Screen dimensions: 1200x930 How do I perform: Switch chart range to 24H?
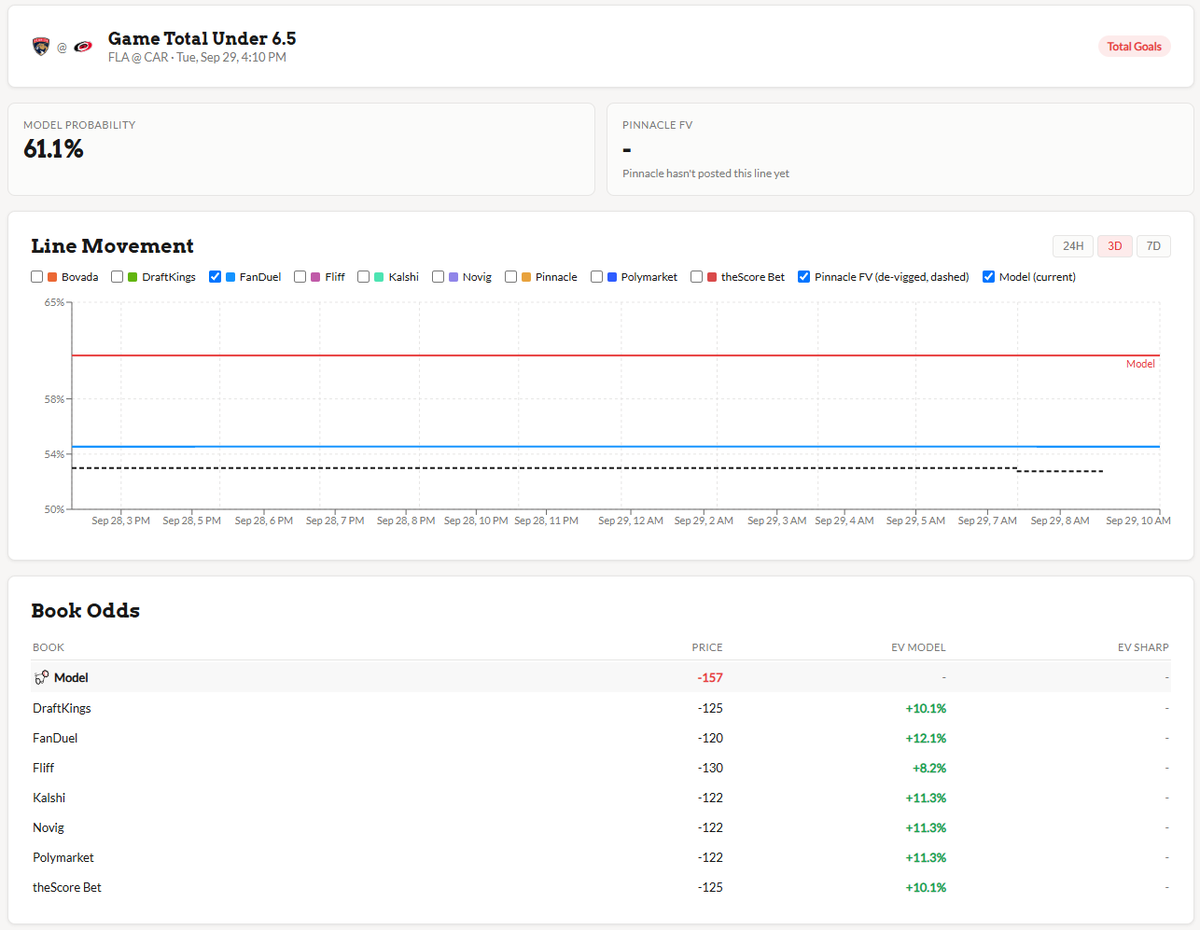click(x=1073, y=246)
